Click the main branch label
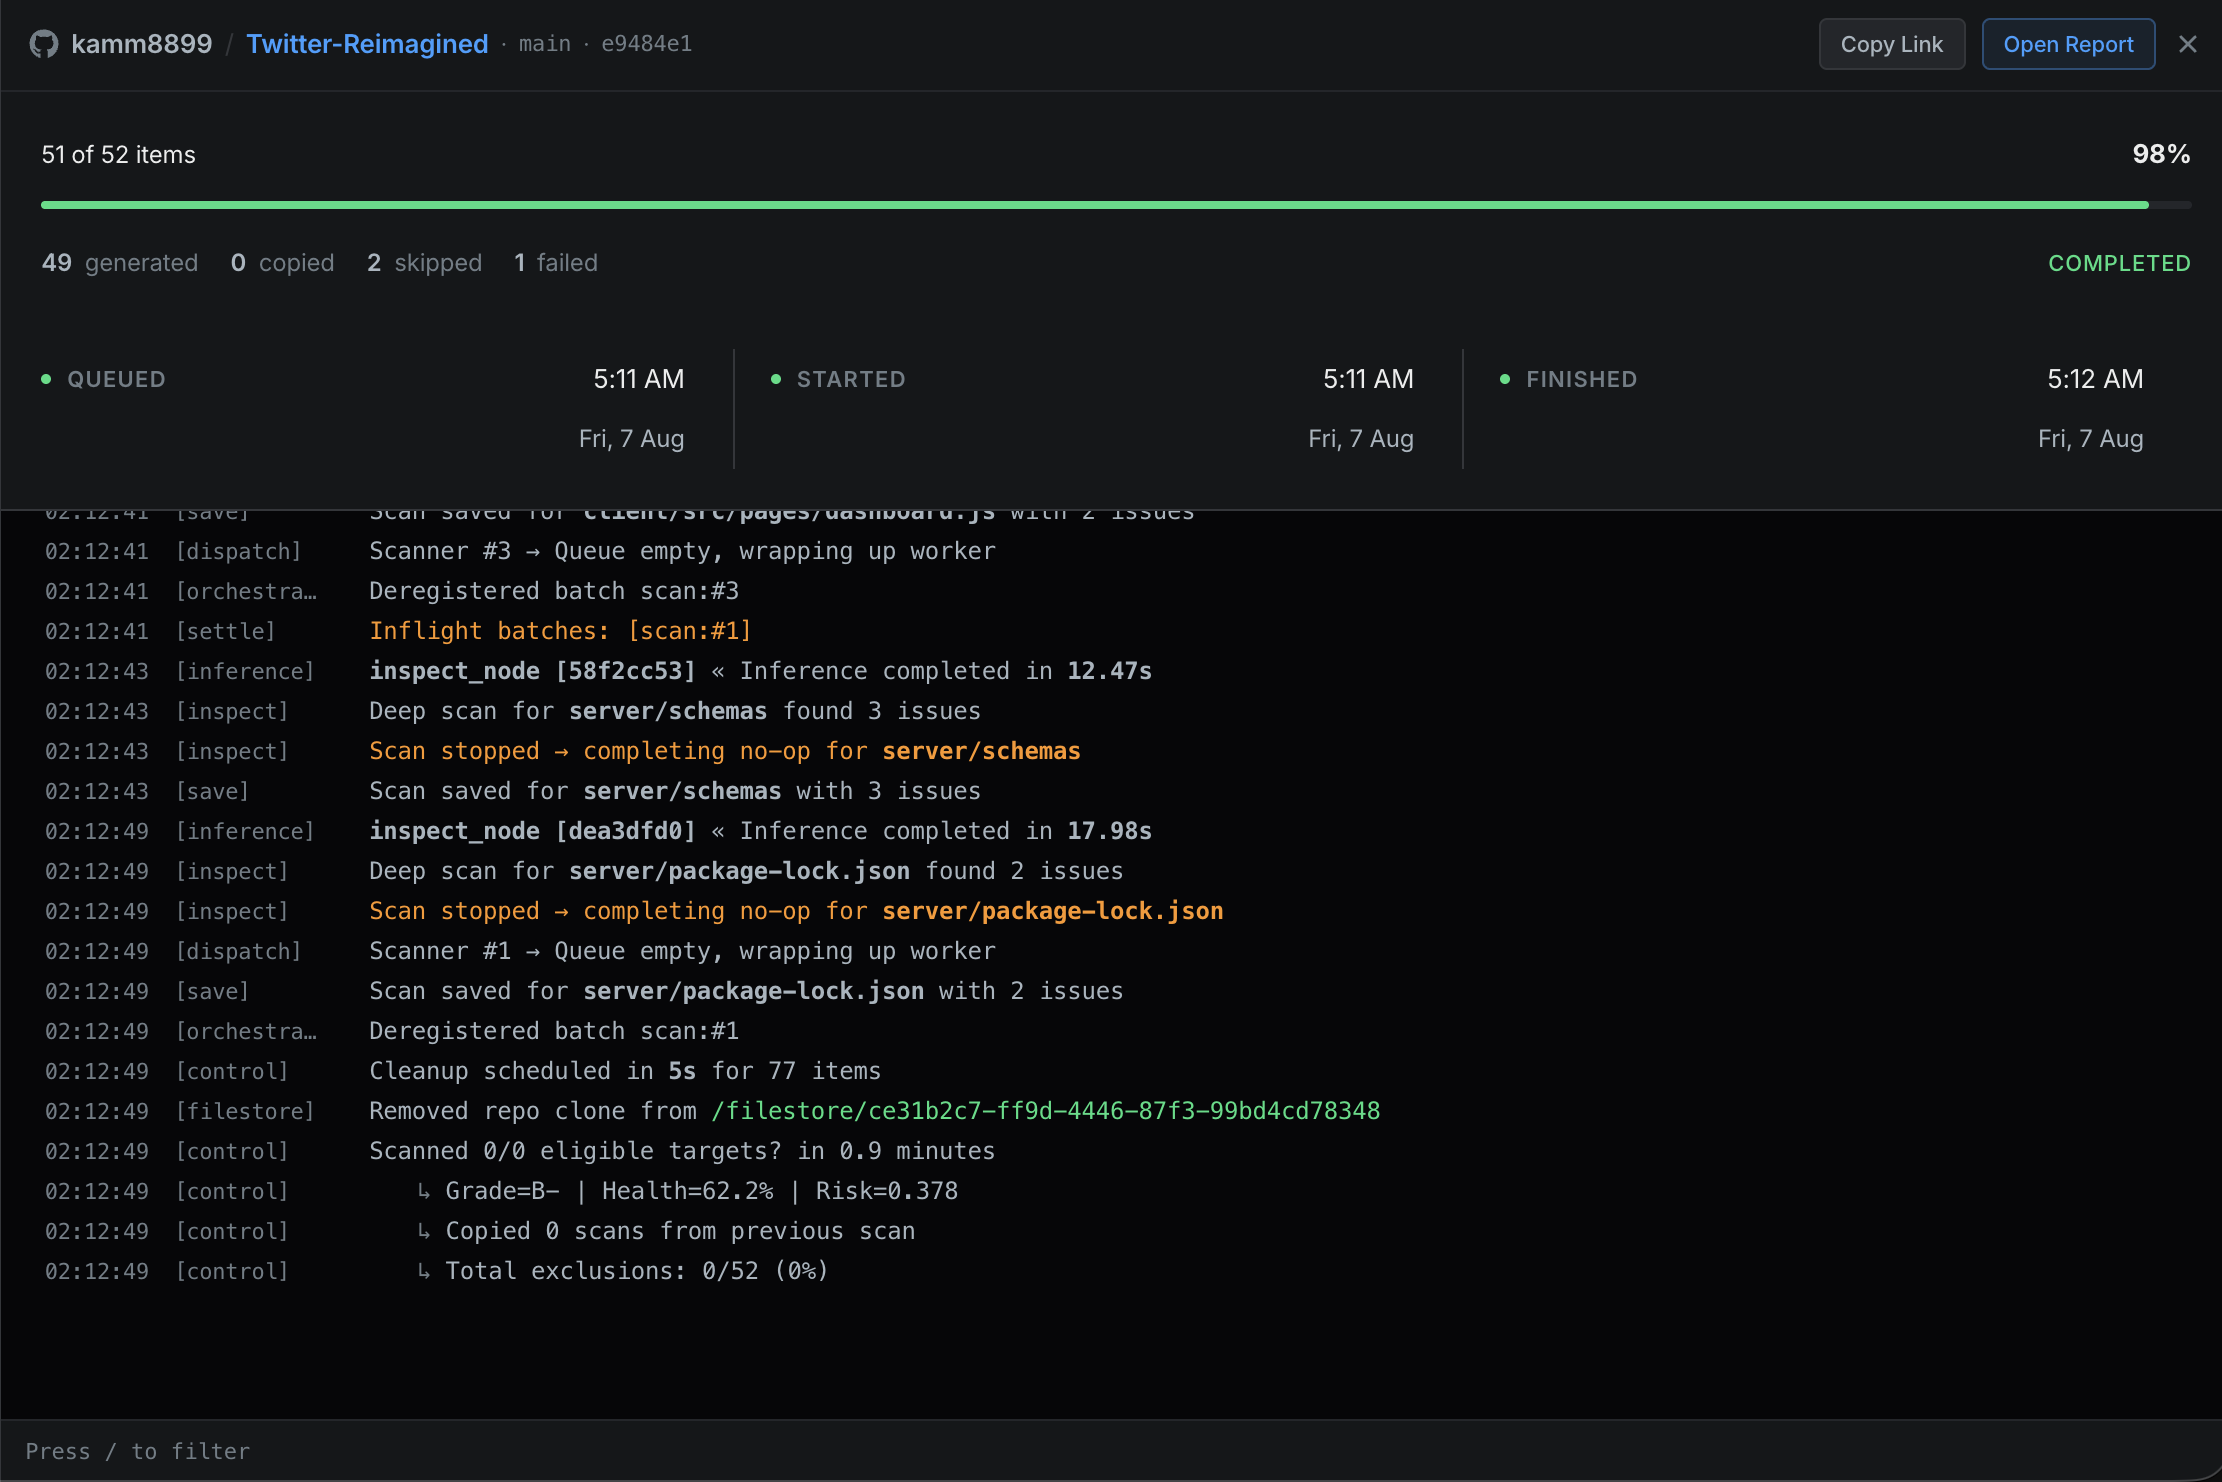This screenshot has height=1482, width=2222. coord(544,44)
